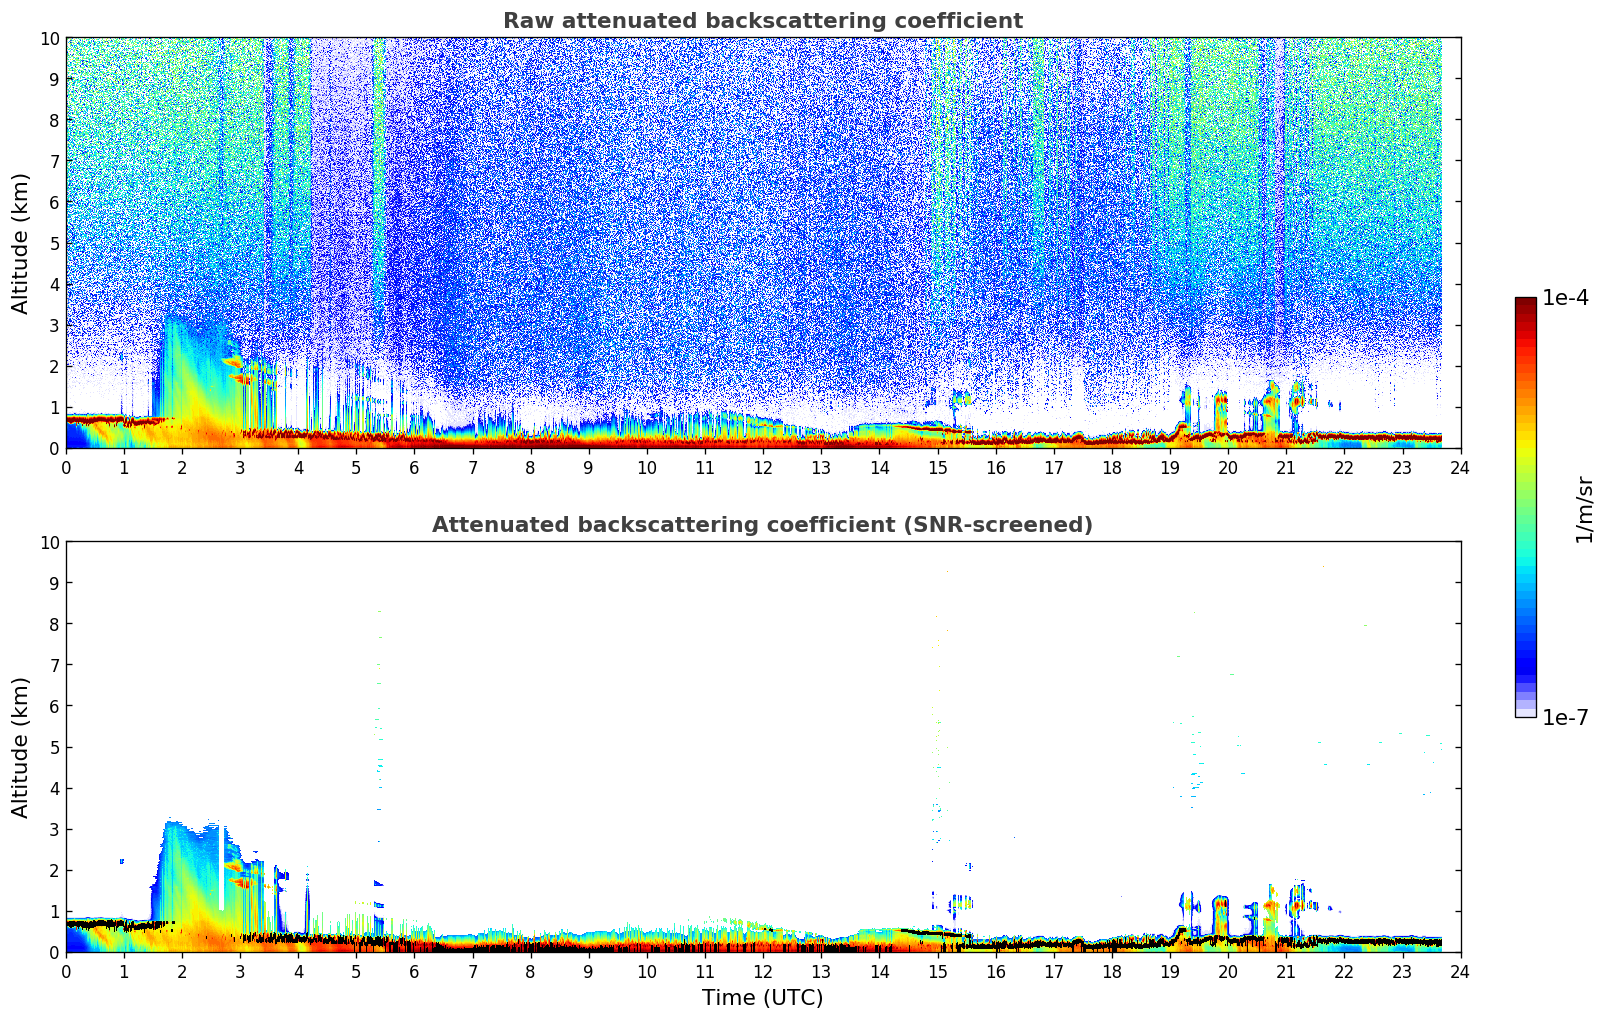Click the '12' time tick of the top plot
The width and height of the screenshot is (1606, 1020).
click(x=763, y=467)
